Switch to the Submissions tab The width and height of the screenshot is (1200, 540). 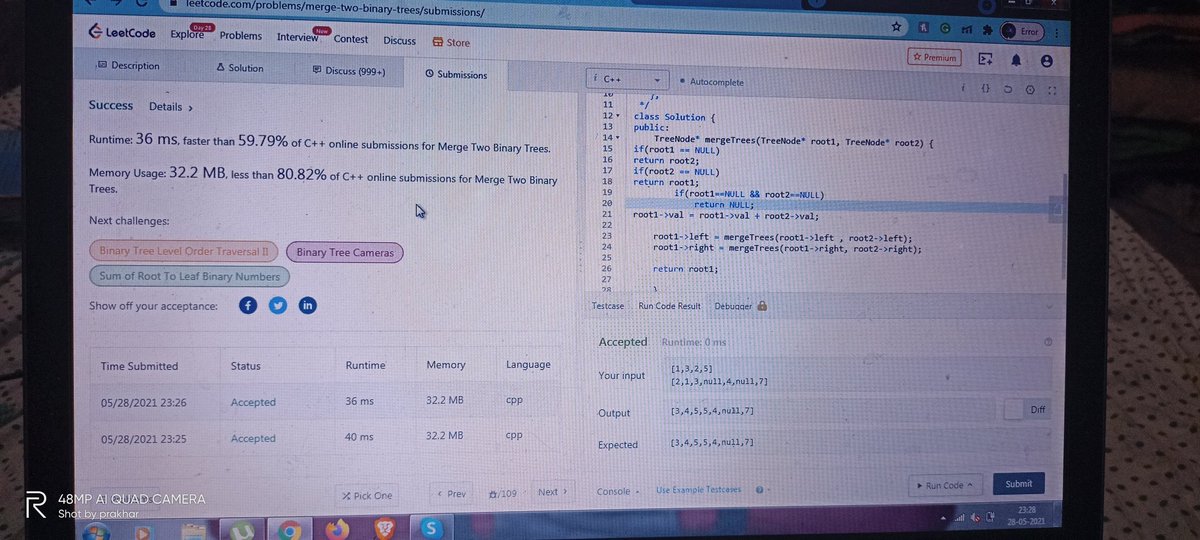coord(456,74)
